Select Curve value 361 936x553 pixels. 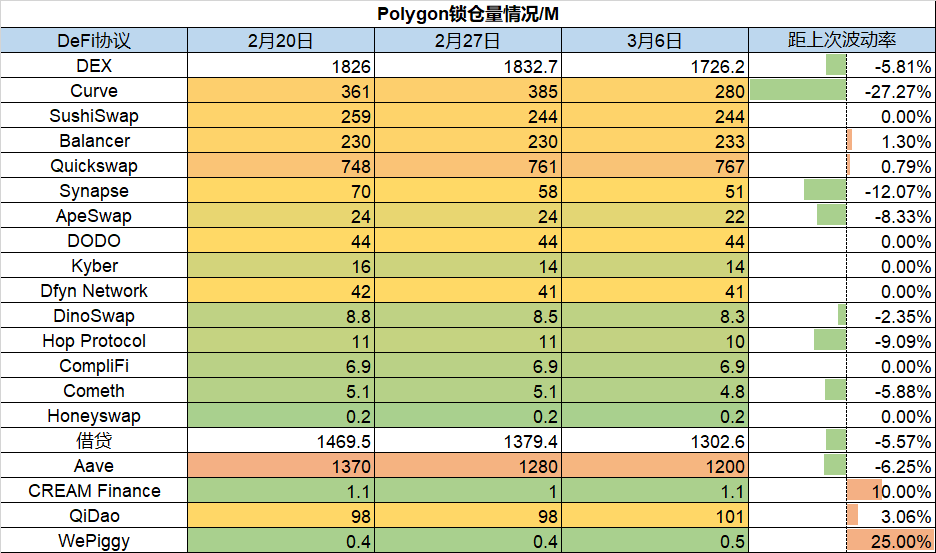281,90
